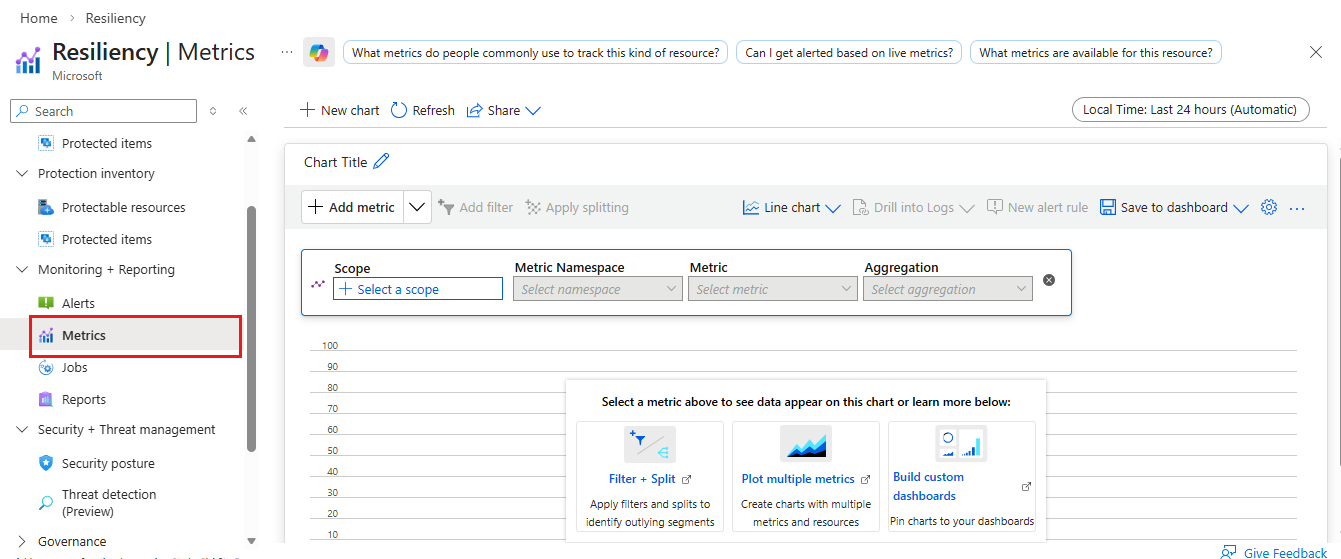The width and height of the screenshot is (1341, 559).
Task: Click 'What metrics are available for this resource?'
Action: [x=1096, y=53]
